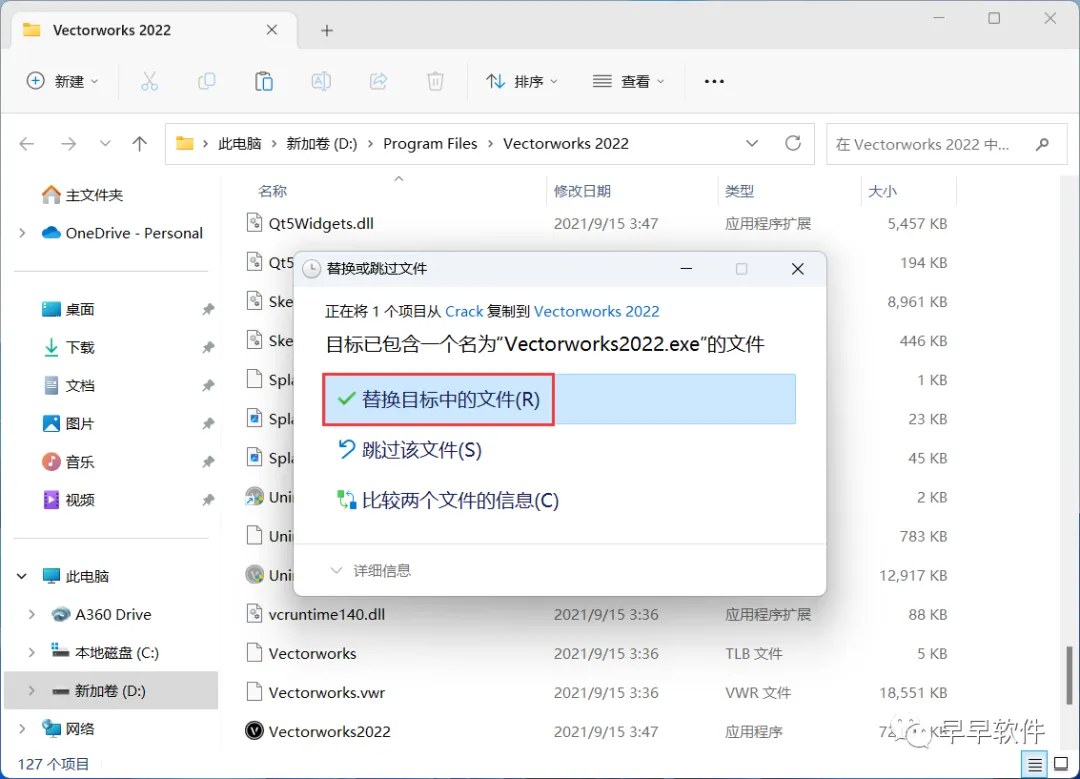Choose 替换目标中的文件(R) option

pyautogui.click(x=560, y=399)
